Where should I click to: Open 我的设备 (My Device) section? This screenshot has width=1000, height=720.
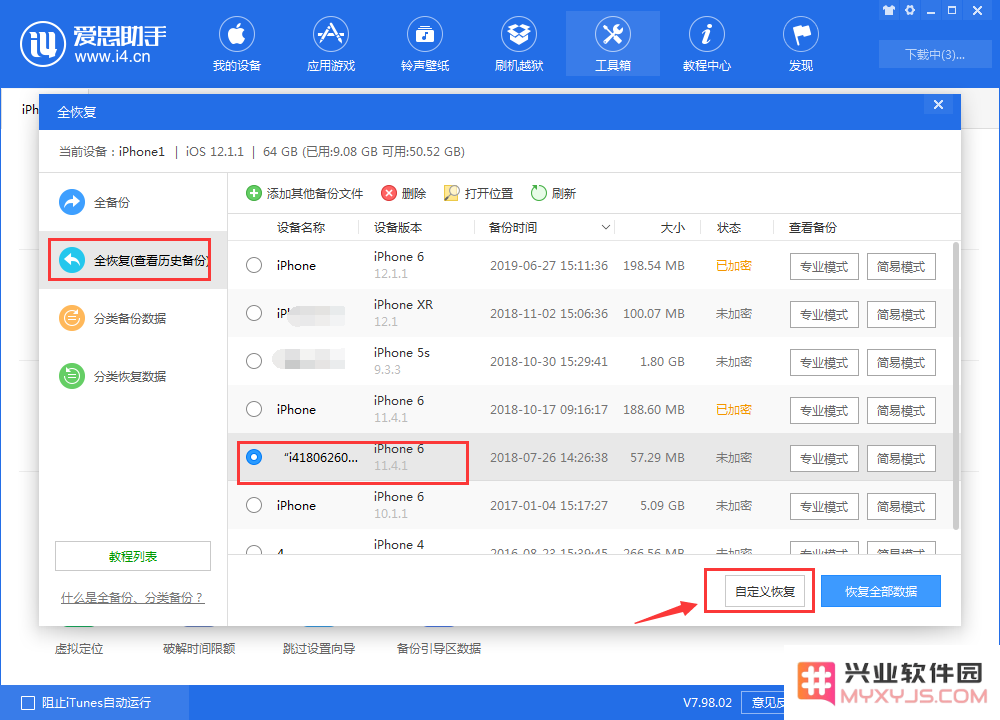click(x=237, y=45)
